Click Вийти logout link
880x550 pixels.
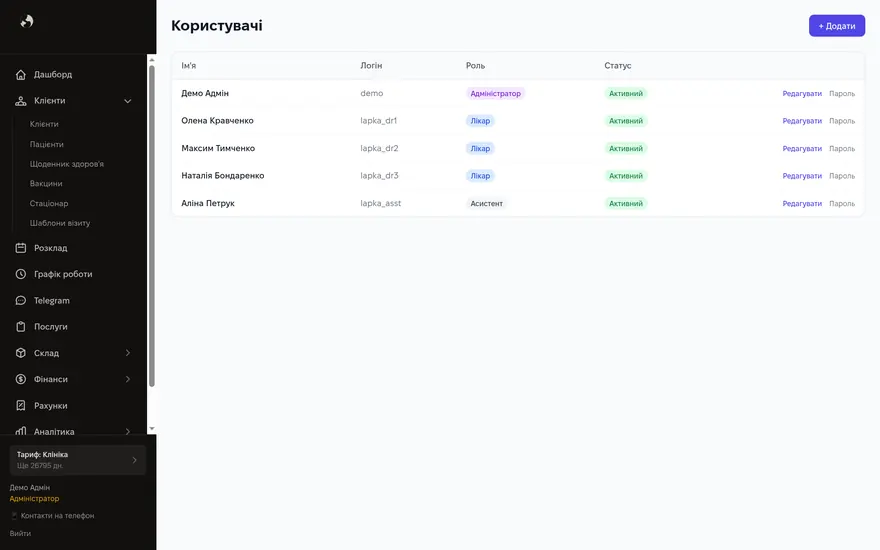click(x=20, y=534)
